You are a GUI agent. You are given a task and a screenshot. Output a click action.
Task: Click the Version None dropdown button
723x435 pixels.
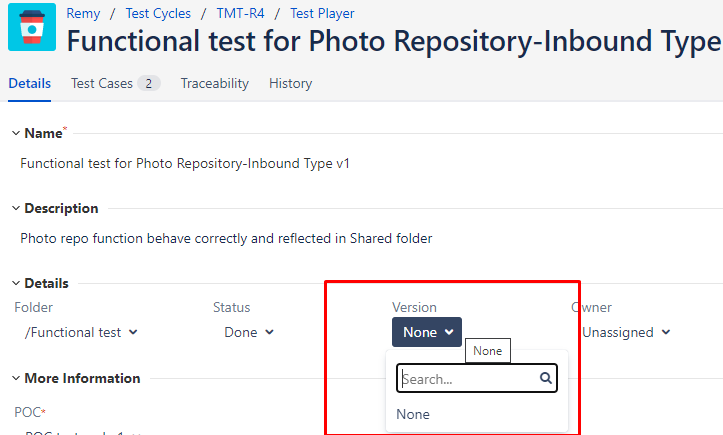click(427, 332)
